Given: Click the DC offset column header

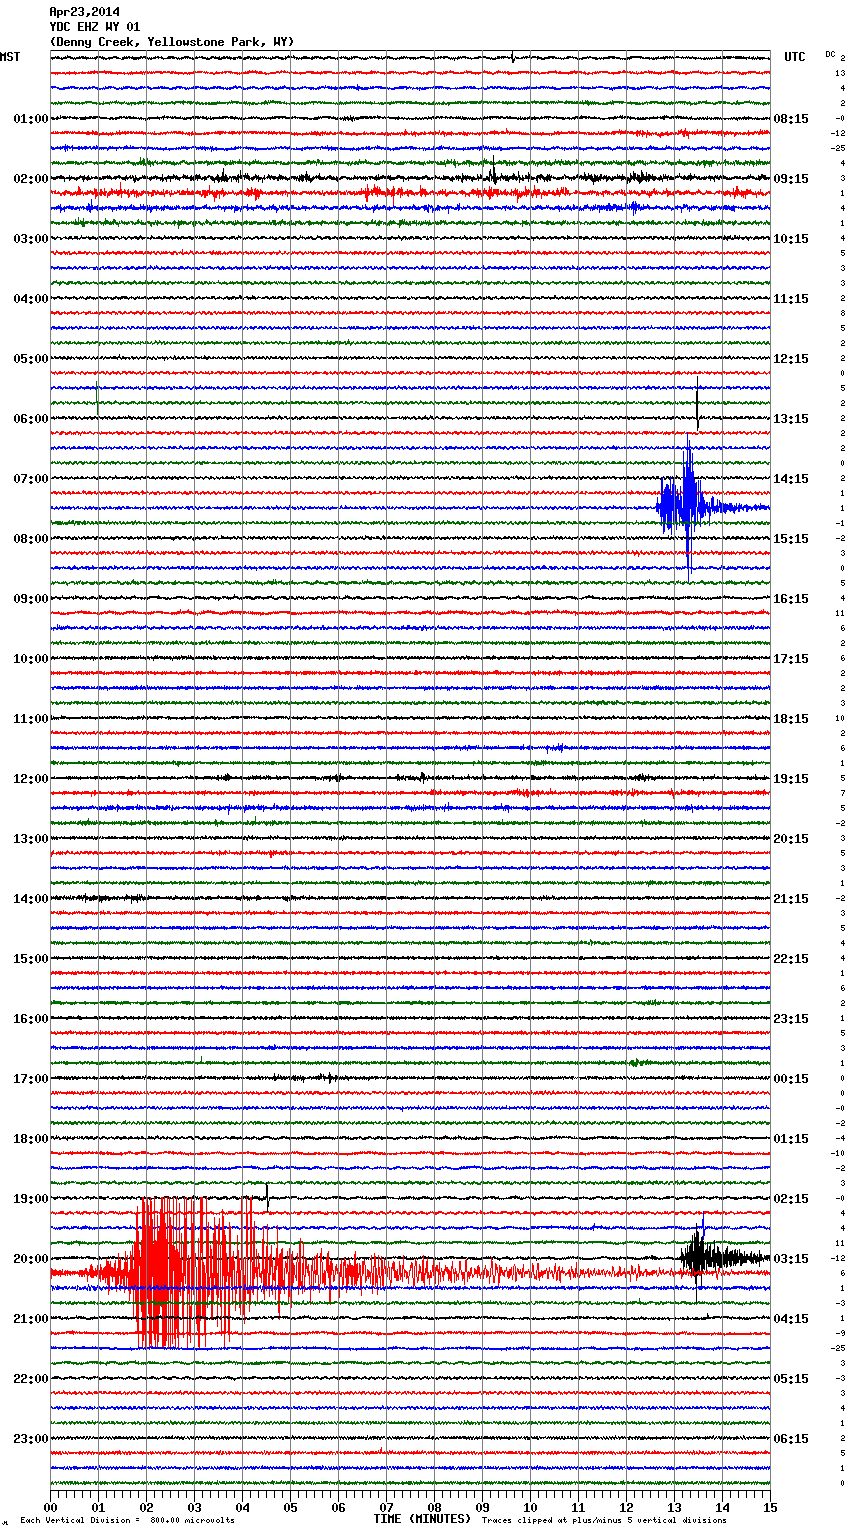Looking at the screenshot, I should (830, 54).
